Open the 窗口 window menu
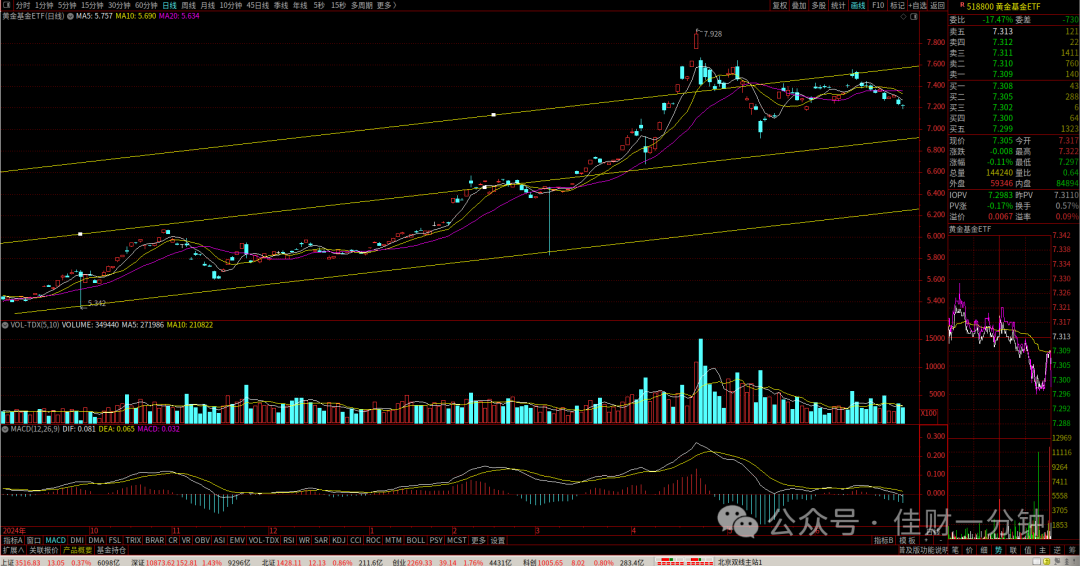Image resolution: width=1080 pixels, height=566 pixels. point(34,541)
